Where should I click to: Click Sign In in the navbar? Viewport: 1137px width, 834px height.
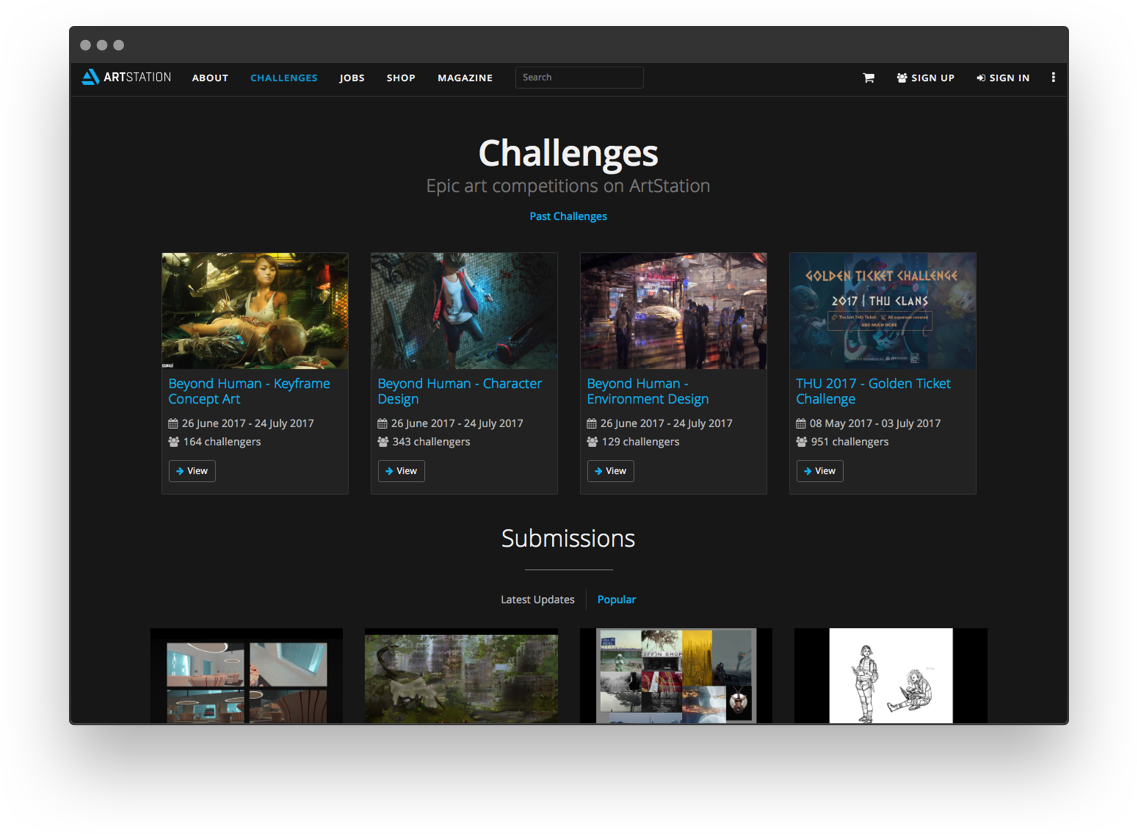[x=1003, y=78]
